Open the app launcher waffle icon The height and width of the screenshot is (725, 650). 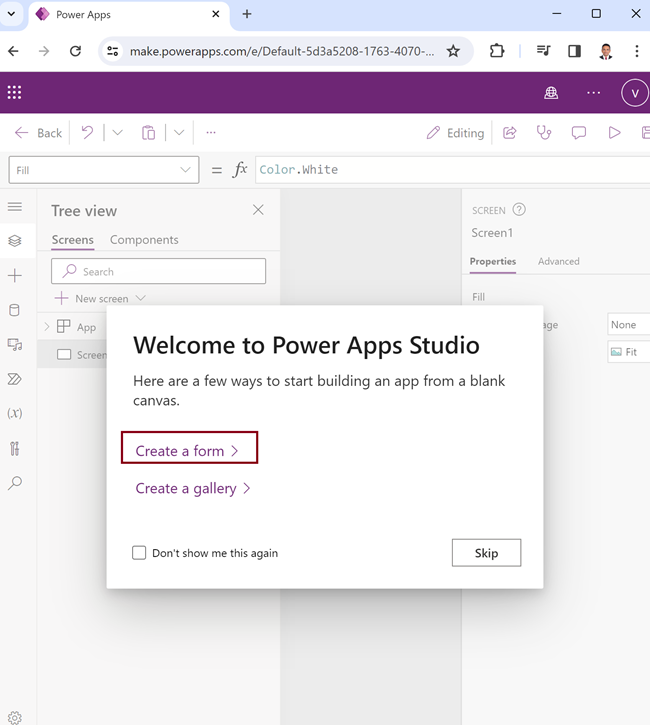14,92
